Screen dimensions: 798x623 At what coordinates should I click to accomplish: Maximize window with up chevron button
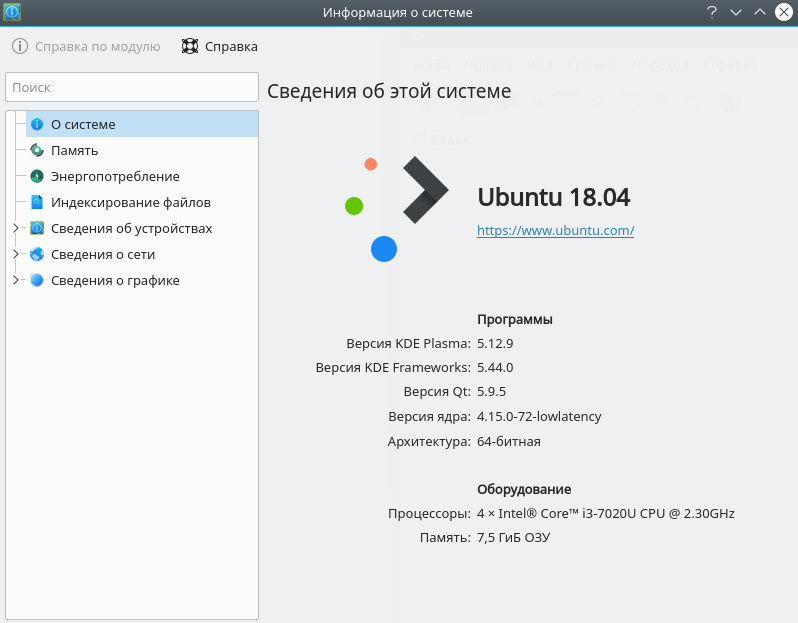pos(760,12)
